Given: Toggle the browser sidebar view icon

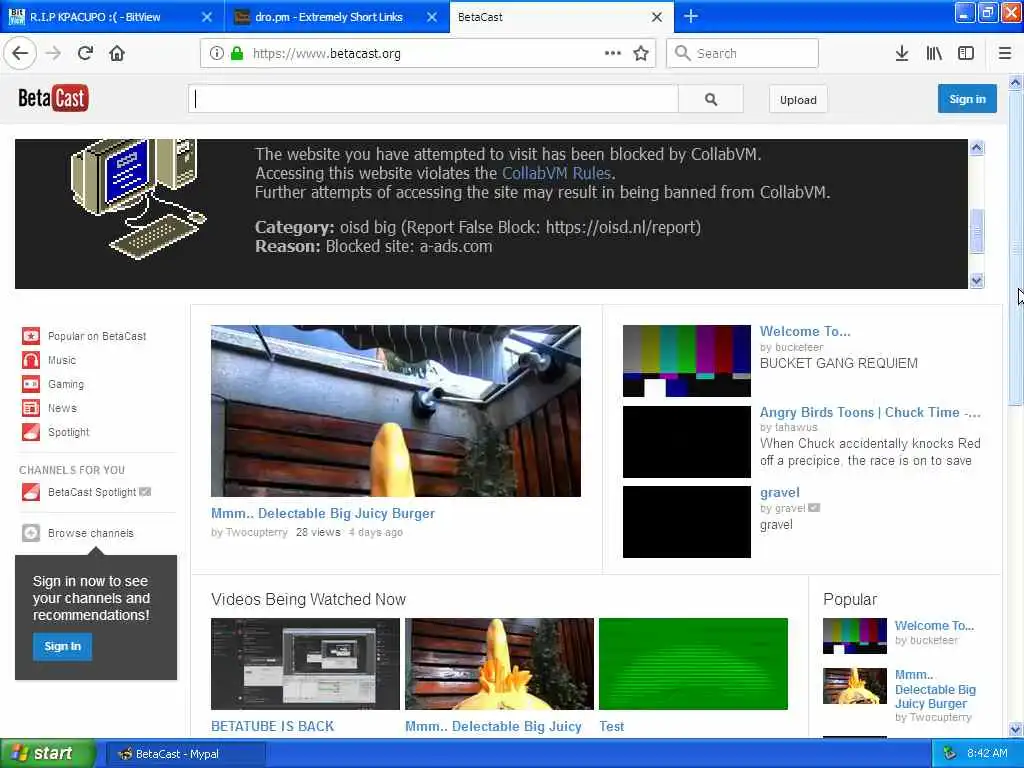Looking at the screenshot, I should coord(966,54).
